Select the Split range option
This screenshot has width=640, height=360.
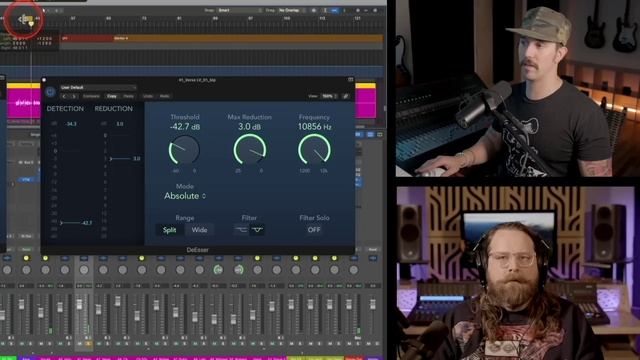pyautogui.click(x=169, y=230)
